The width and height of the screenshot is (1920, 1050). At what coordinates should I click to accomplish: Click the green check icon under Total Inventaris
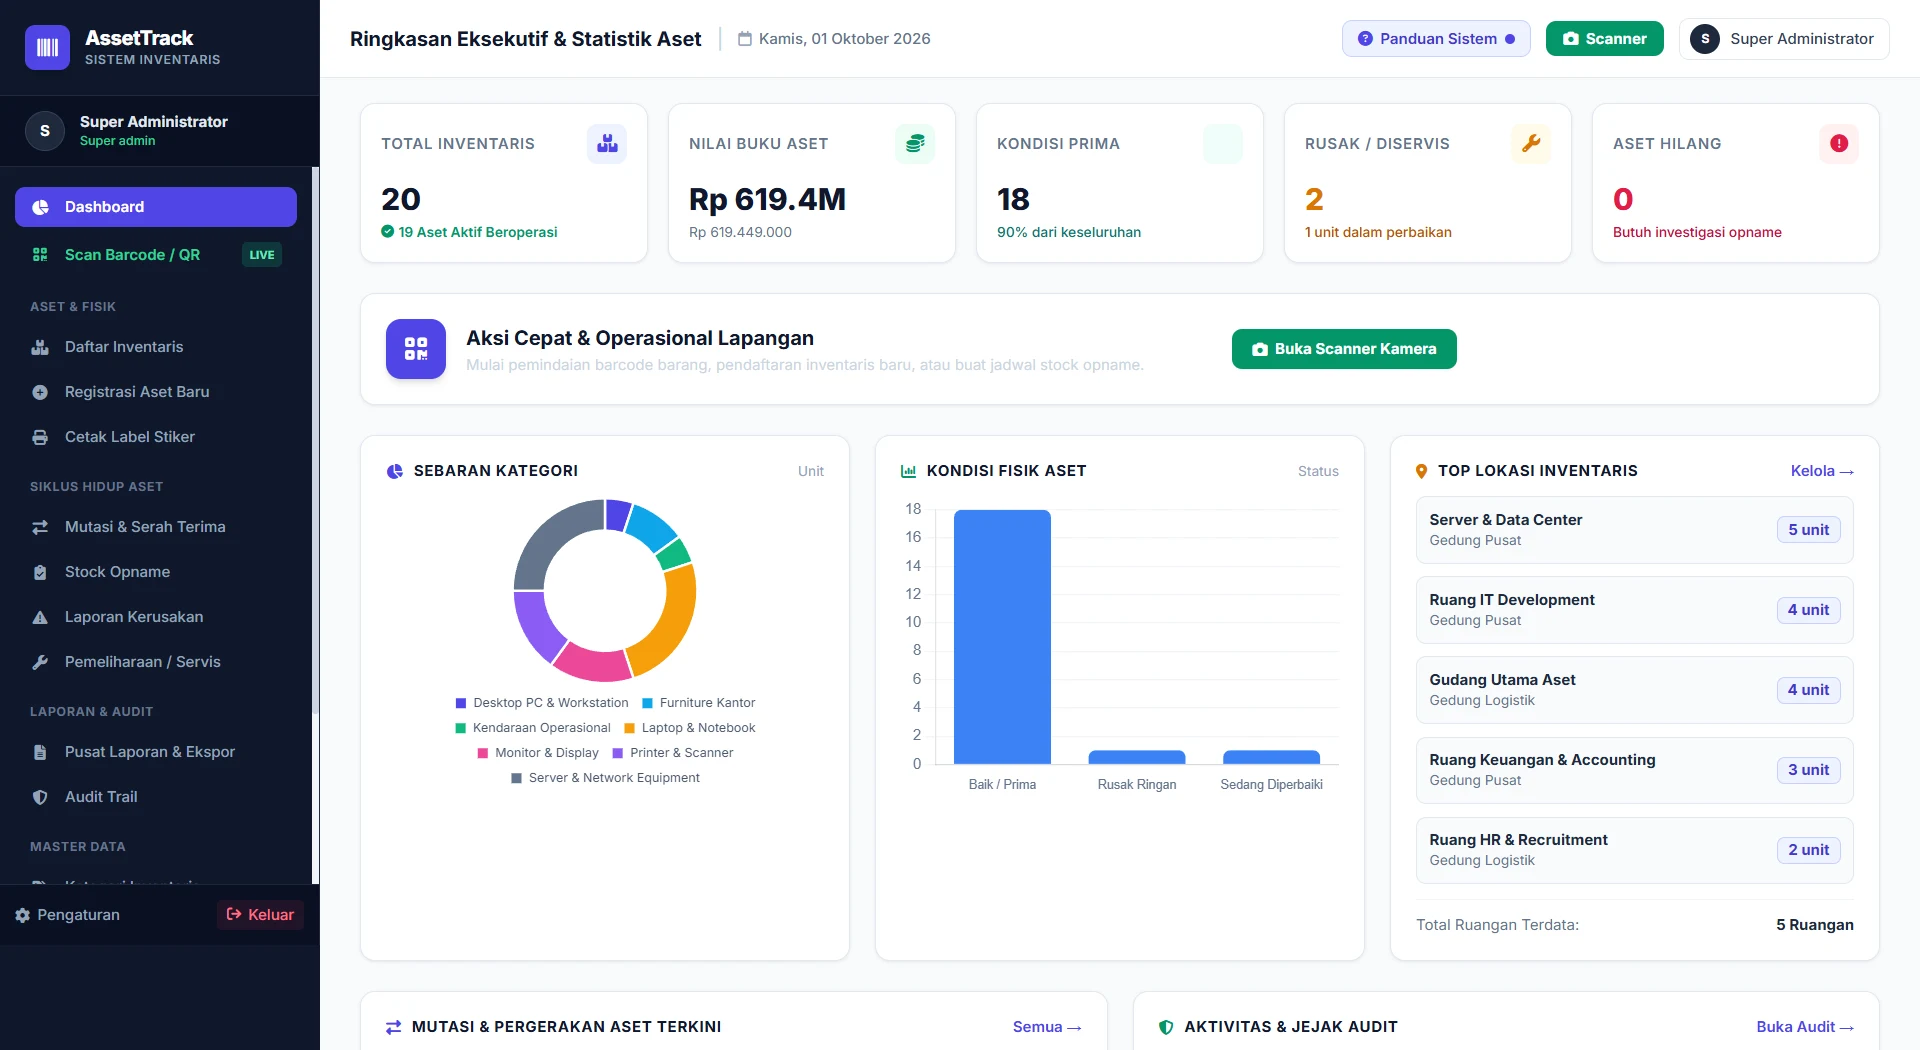(x=388, y=232)
